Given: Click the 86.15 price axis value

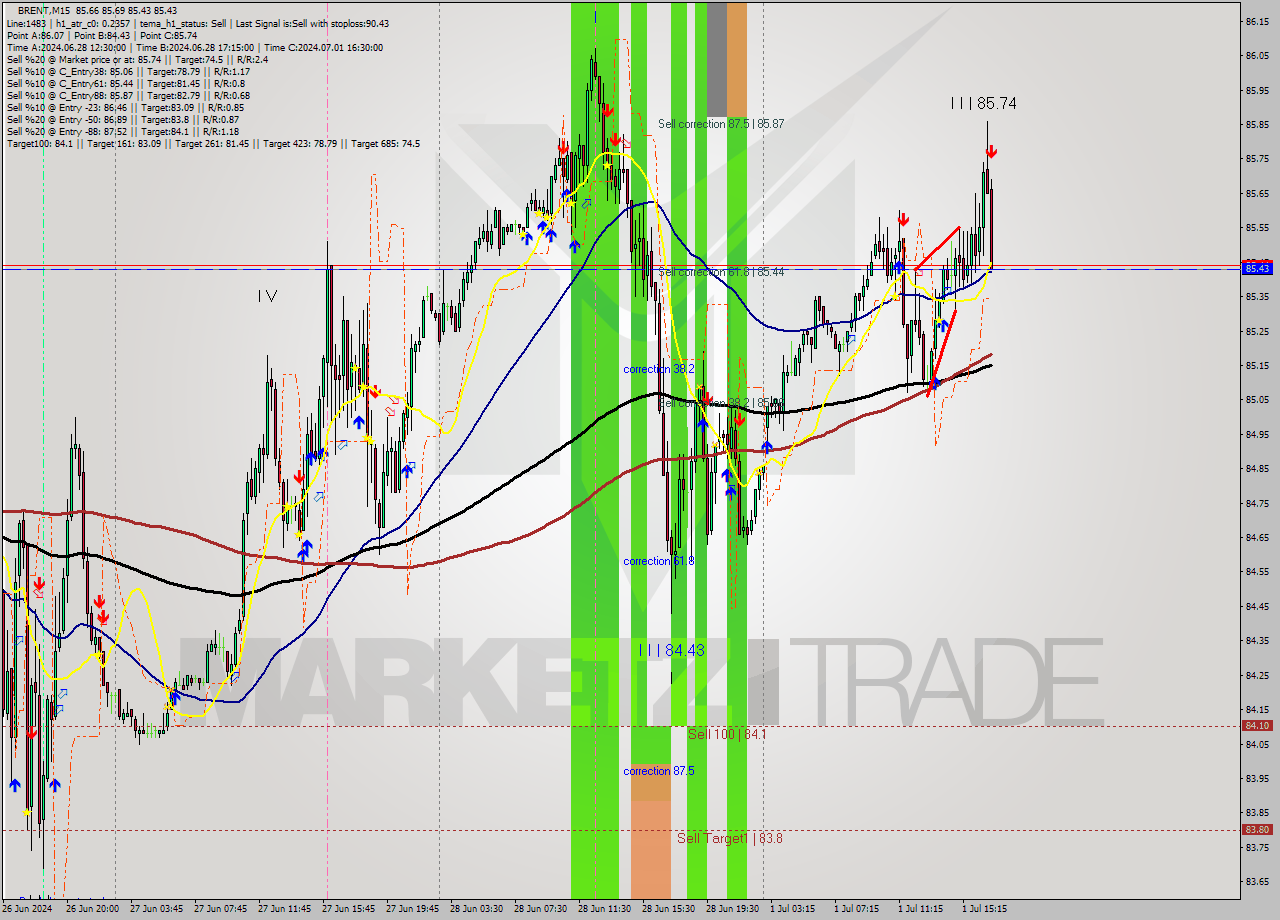Looking at the screenshot, I should coord(1257,21).
